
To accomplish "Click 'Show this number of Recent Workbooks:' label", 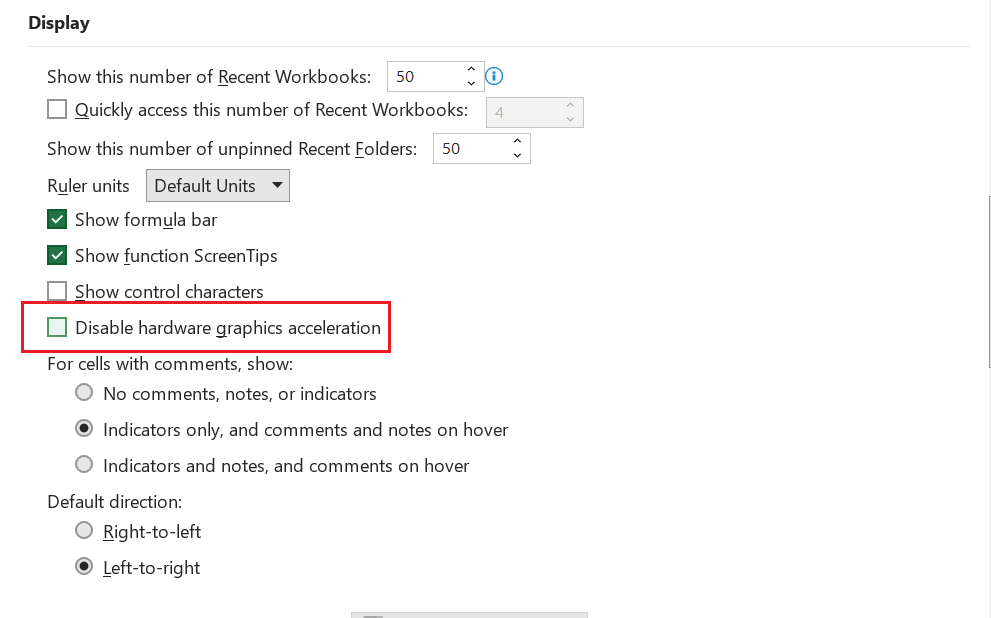I will 209,76.
